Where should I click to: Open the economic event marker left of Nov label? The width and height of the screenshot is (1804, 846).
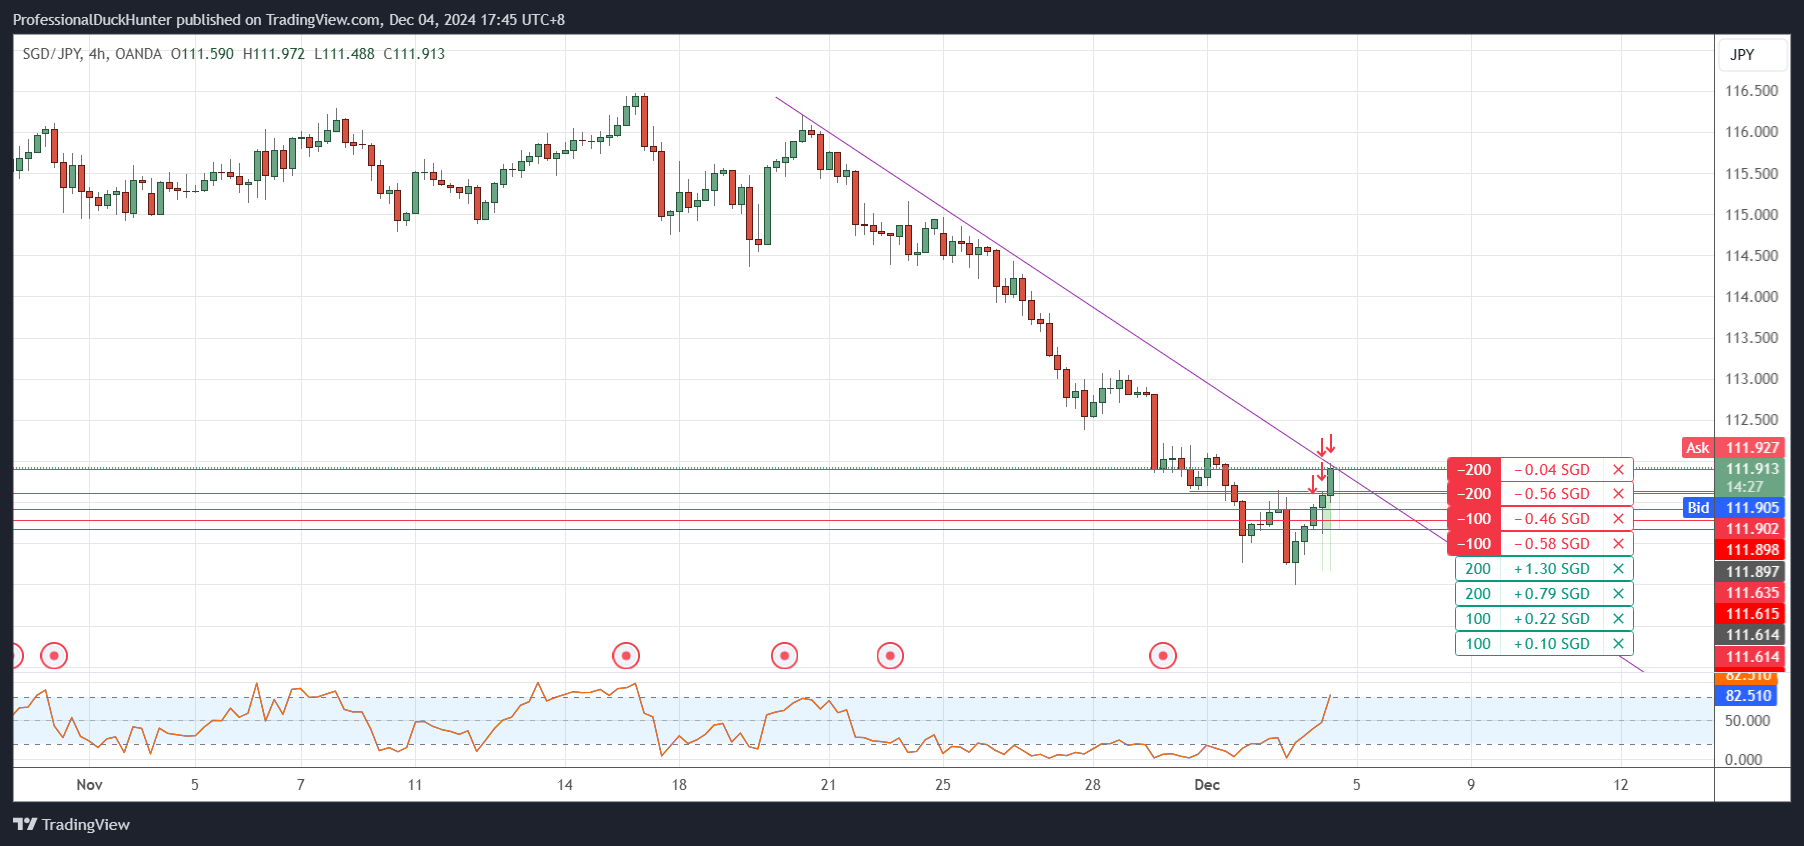54,656
